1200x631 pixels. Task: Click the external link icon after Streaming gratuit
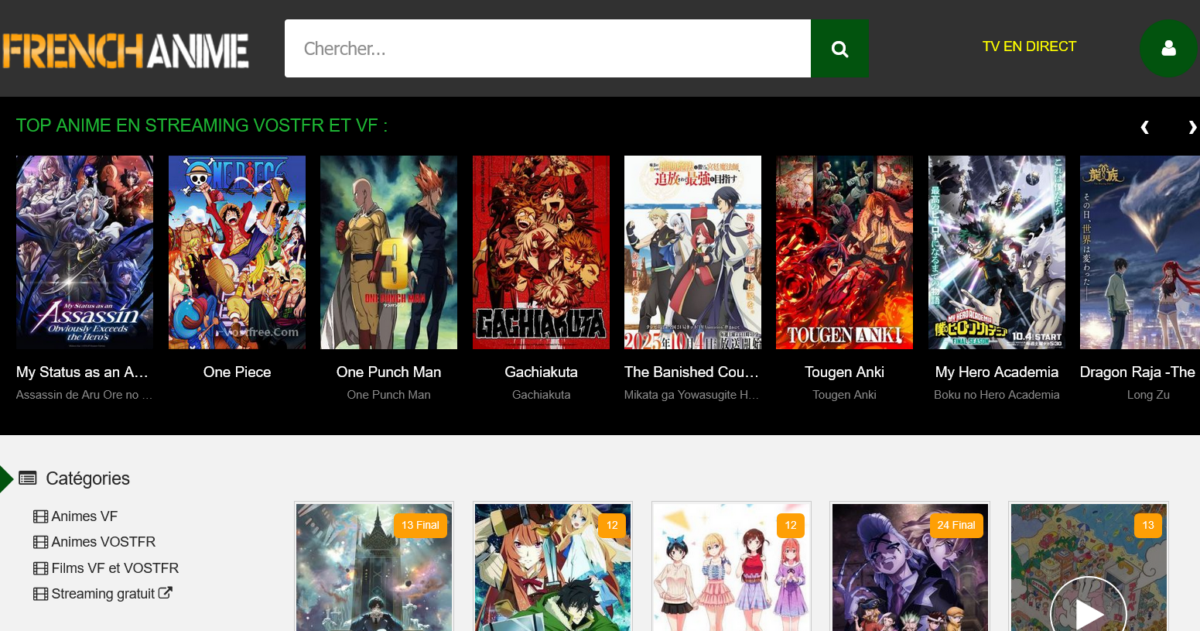tap(166, 593)
